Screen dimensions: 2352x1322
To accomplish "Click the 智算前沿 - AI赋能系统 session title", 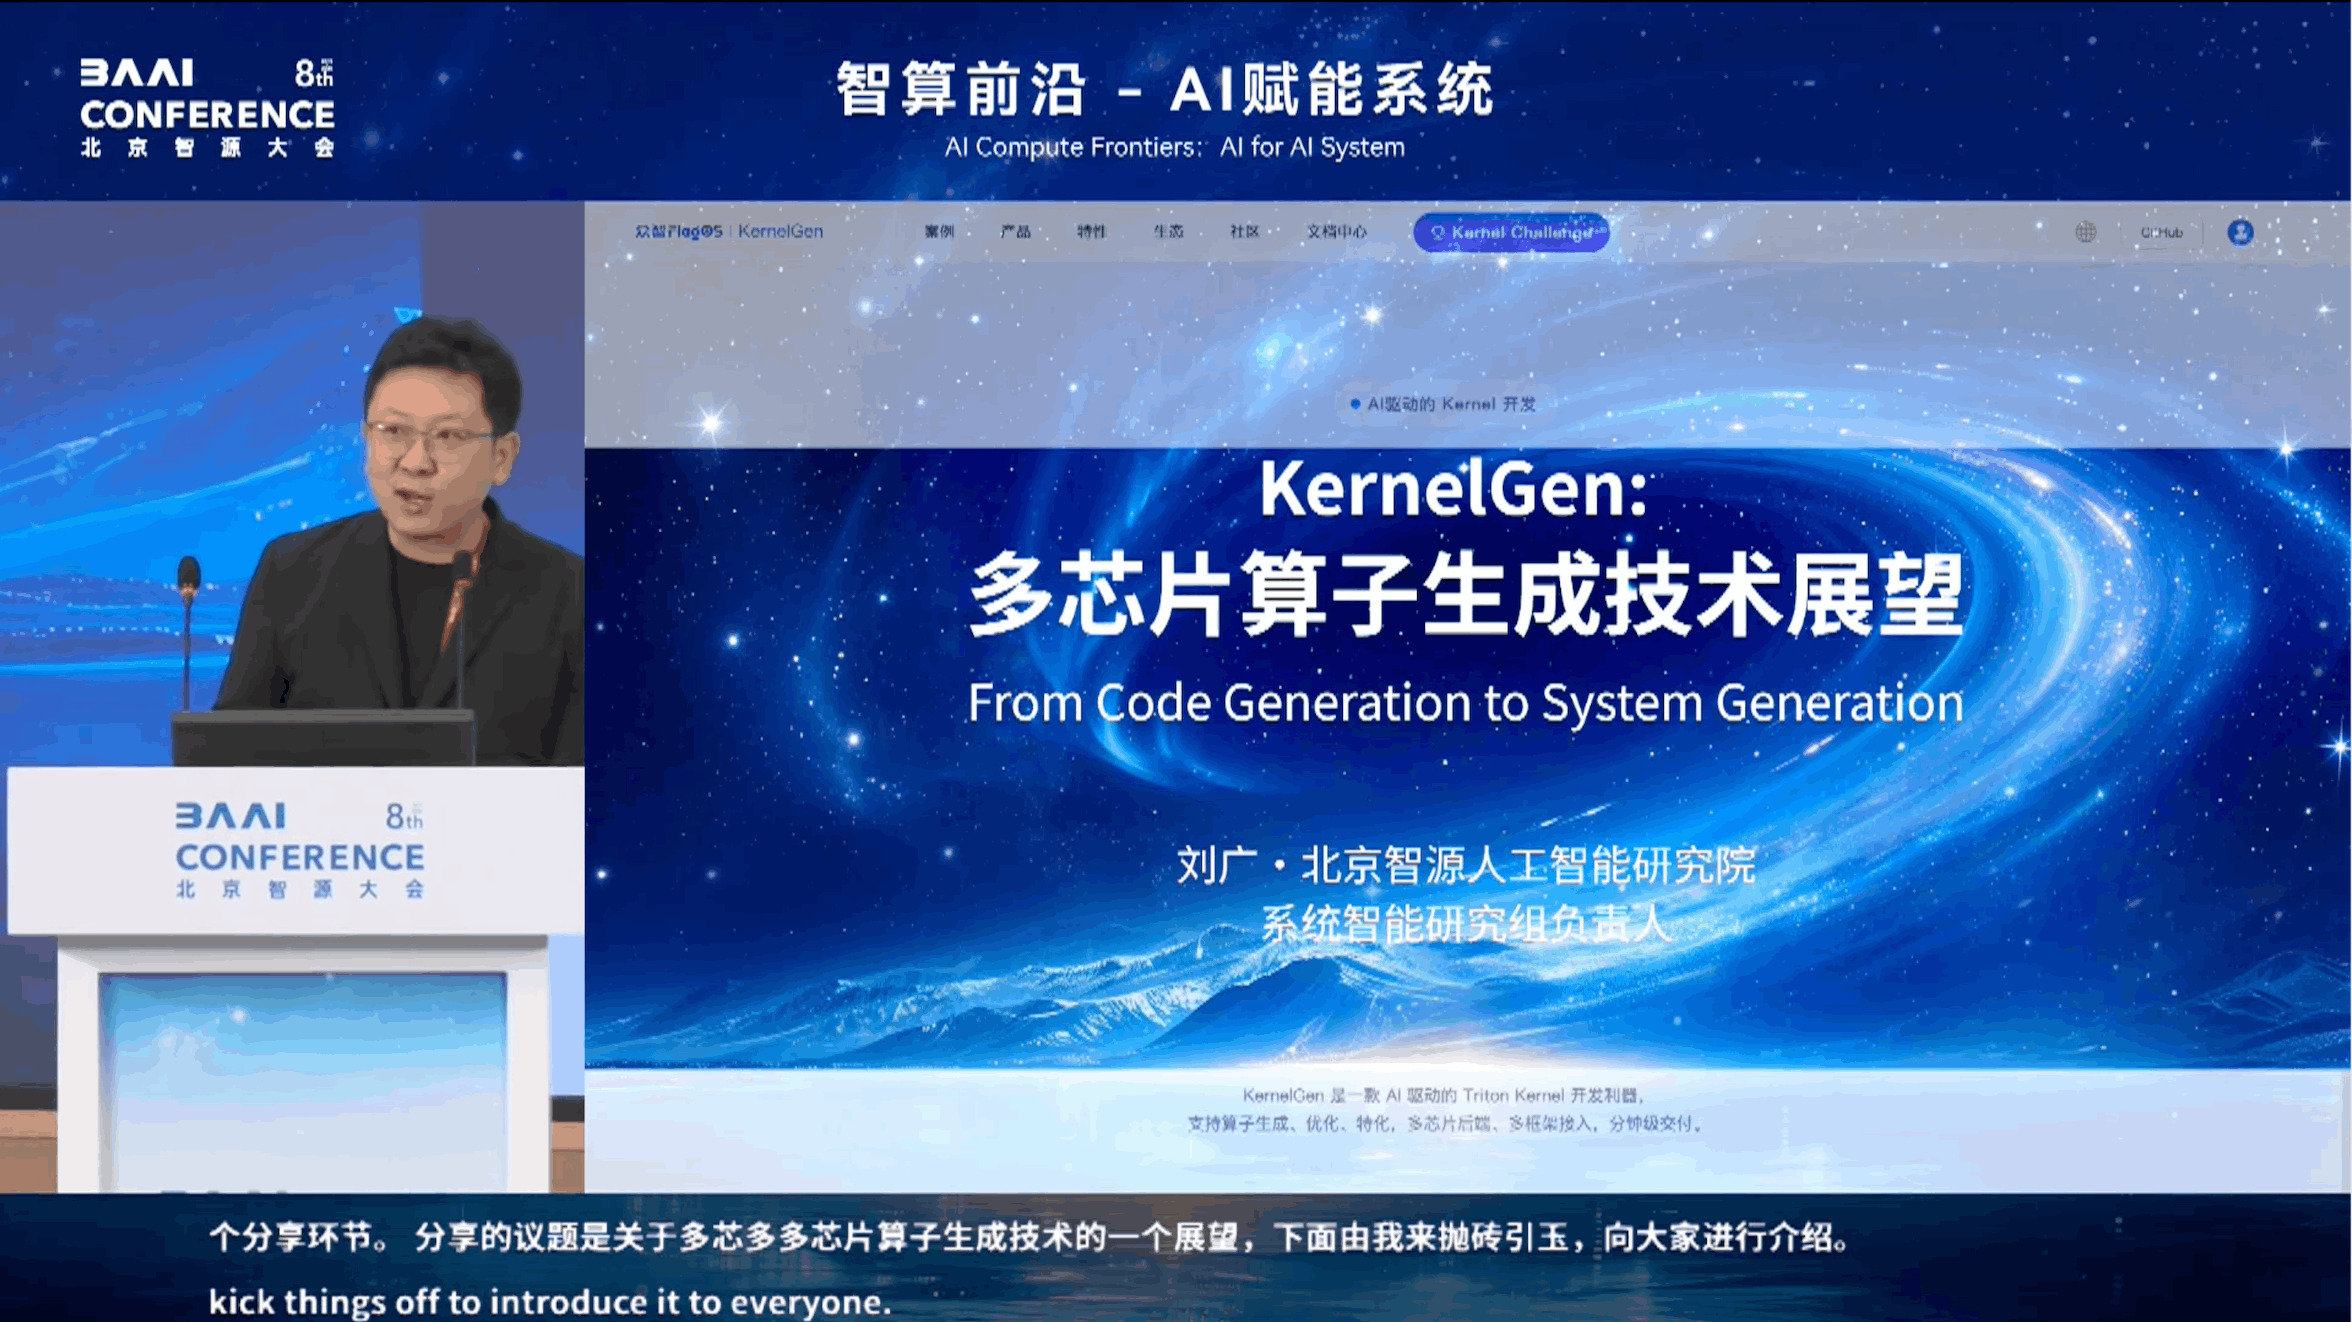I will pyautogui.click(x=1165, y=88).
